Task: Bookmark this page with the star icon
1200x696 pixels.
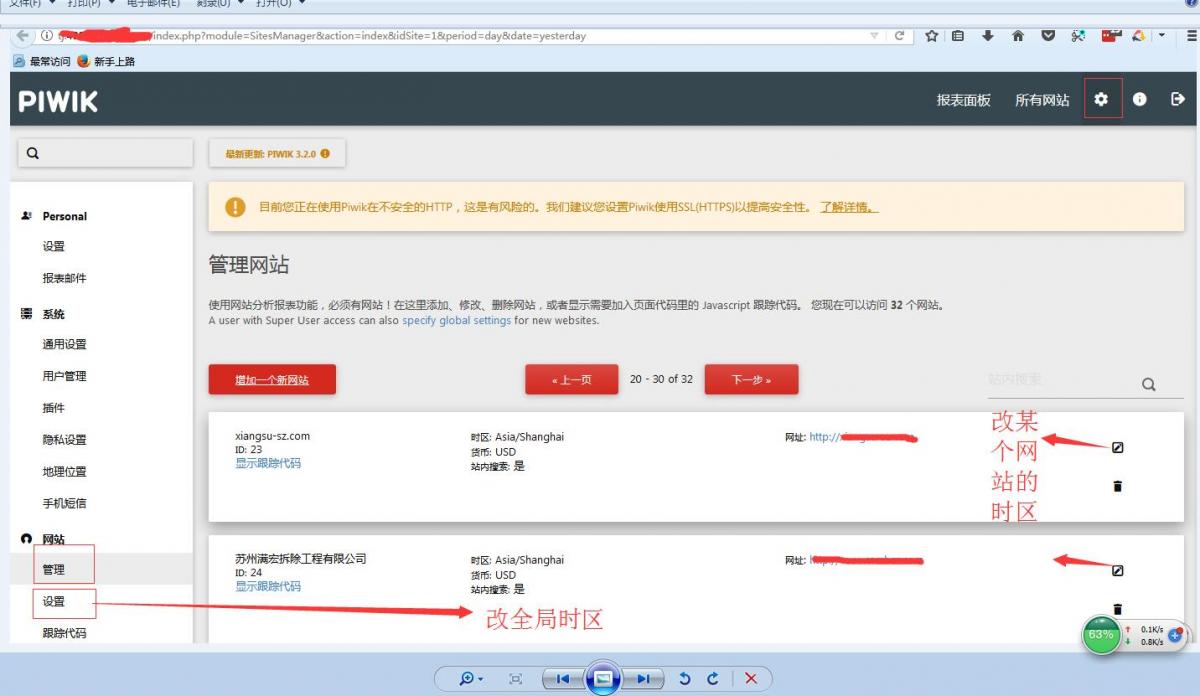Action: tap(931, 36)
